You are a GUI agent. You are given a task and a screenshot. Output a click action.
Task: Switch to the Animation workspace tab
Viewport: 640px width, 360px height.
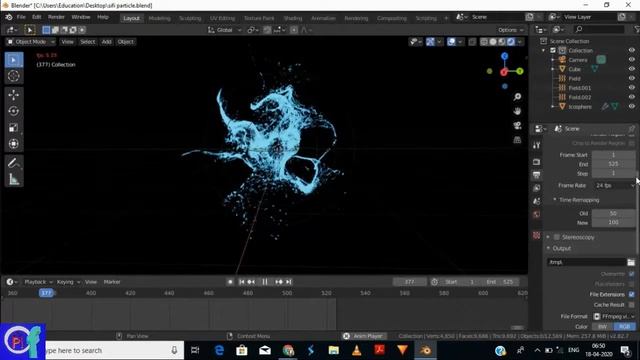point(323,18)
